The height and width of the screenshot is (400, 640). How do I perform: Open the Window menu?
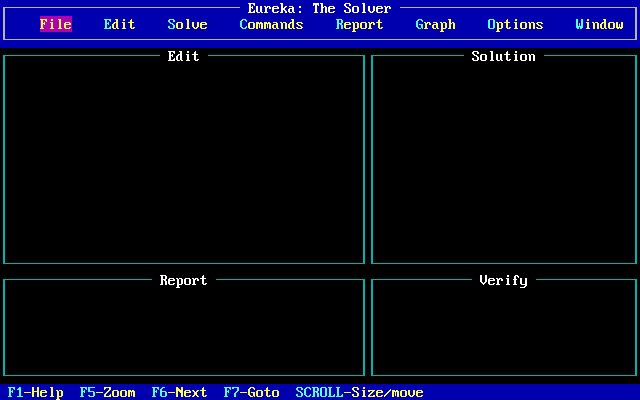pyautogui.click(x=599, y=24)
